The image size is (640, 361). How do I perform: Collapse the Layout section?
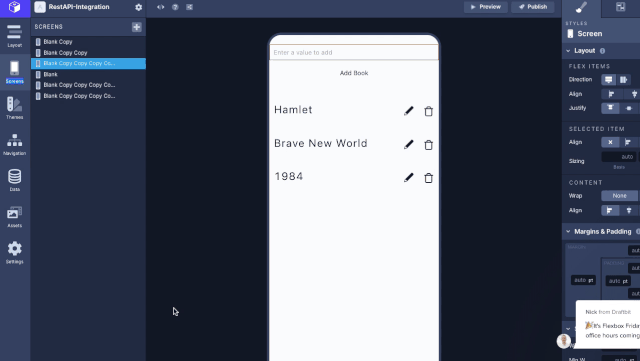pos(568,51)
